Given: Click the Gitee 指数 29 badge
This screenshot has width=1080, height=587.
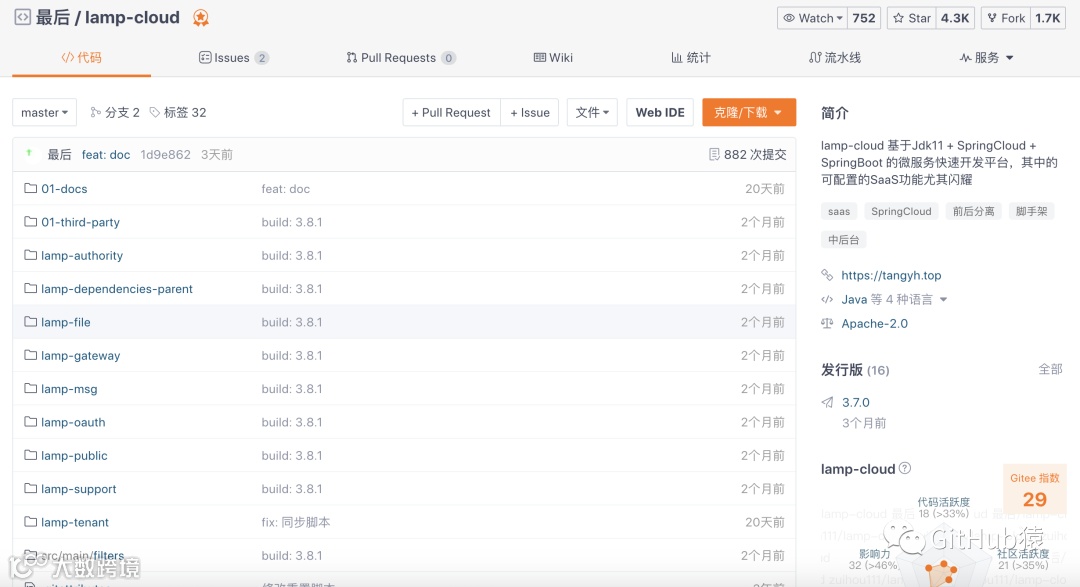Looking at the screenshot, I should pos(1035,490).
